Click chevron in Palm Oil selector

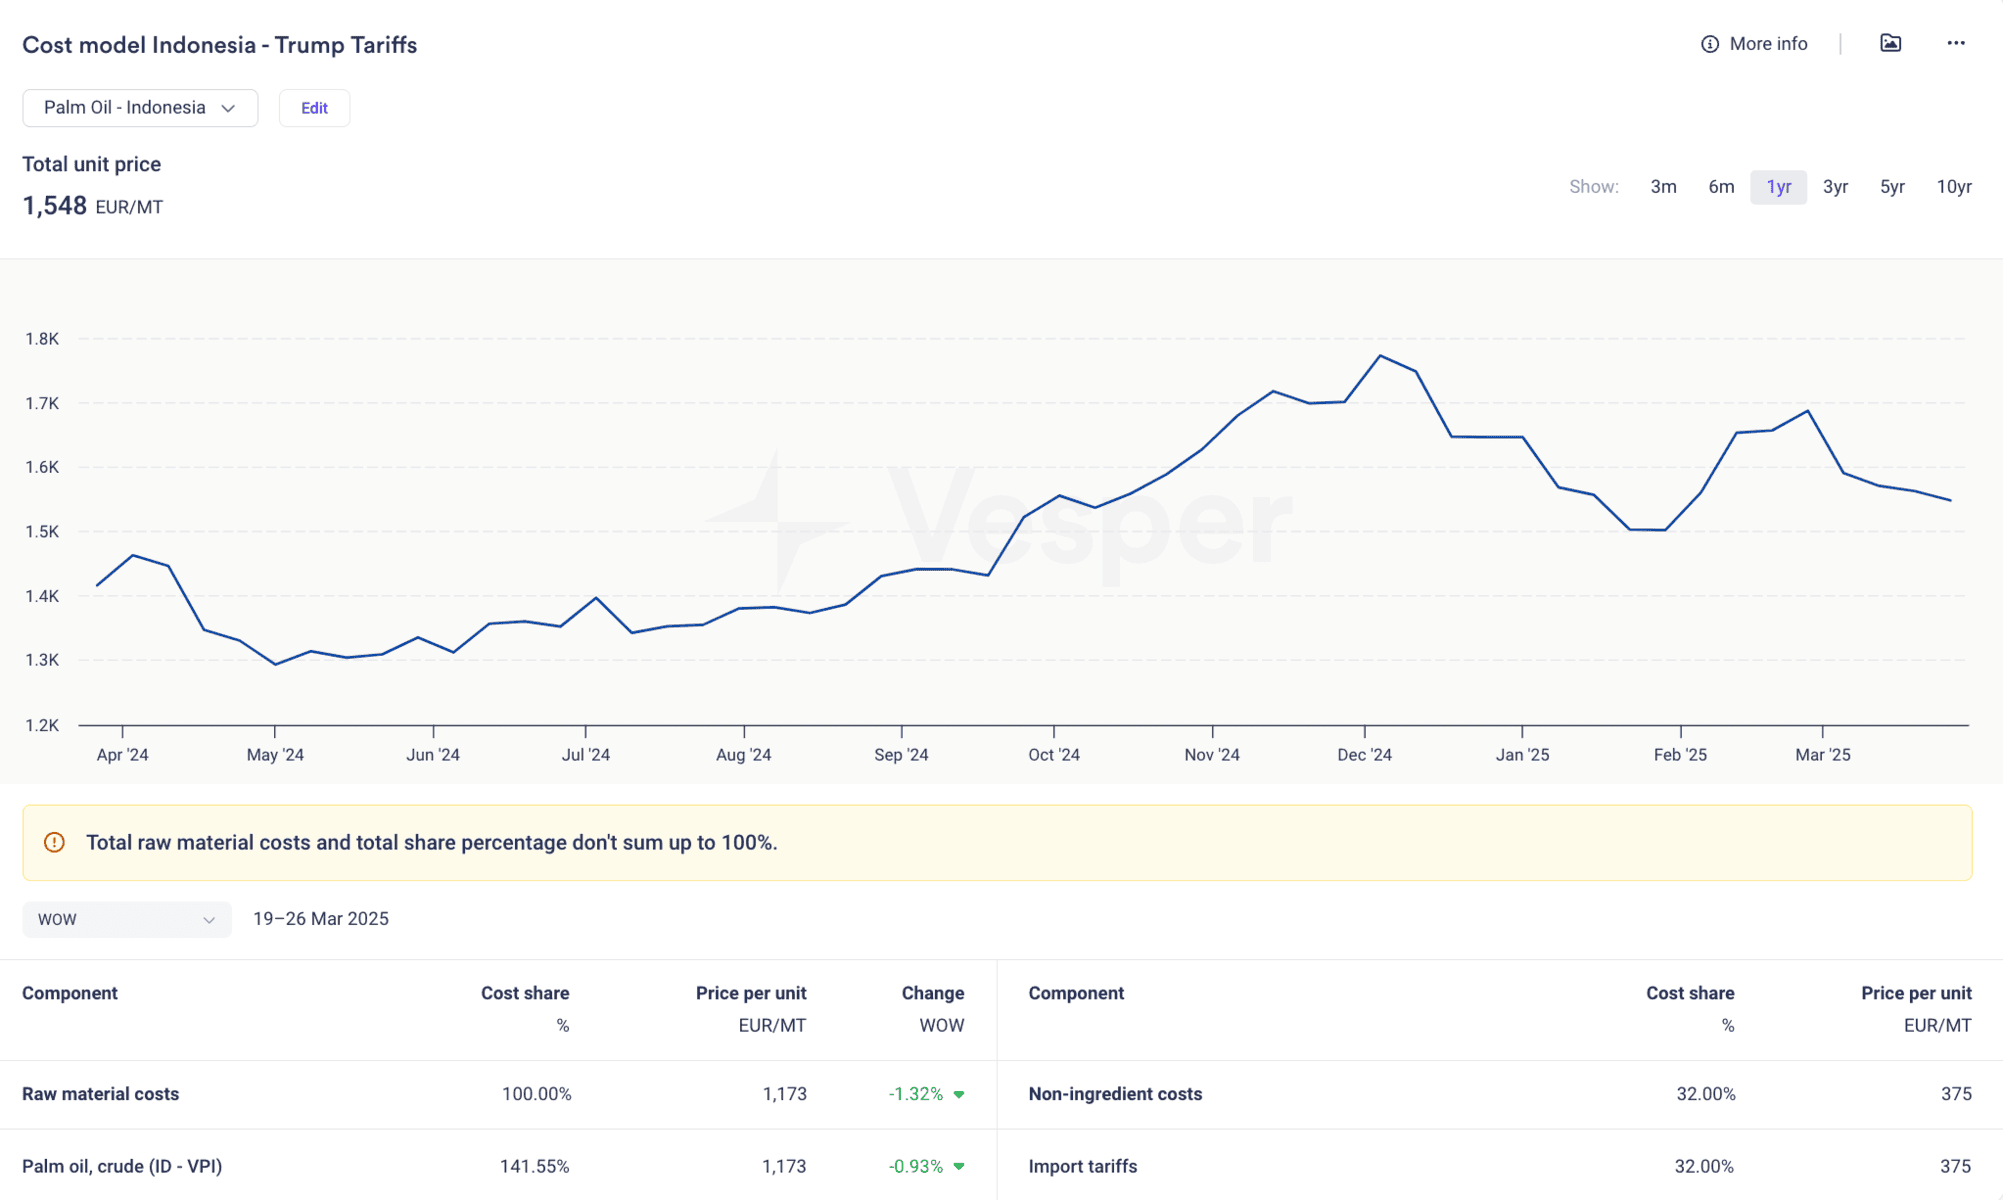(x=228, y=108)
